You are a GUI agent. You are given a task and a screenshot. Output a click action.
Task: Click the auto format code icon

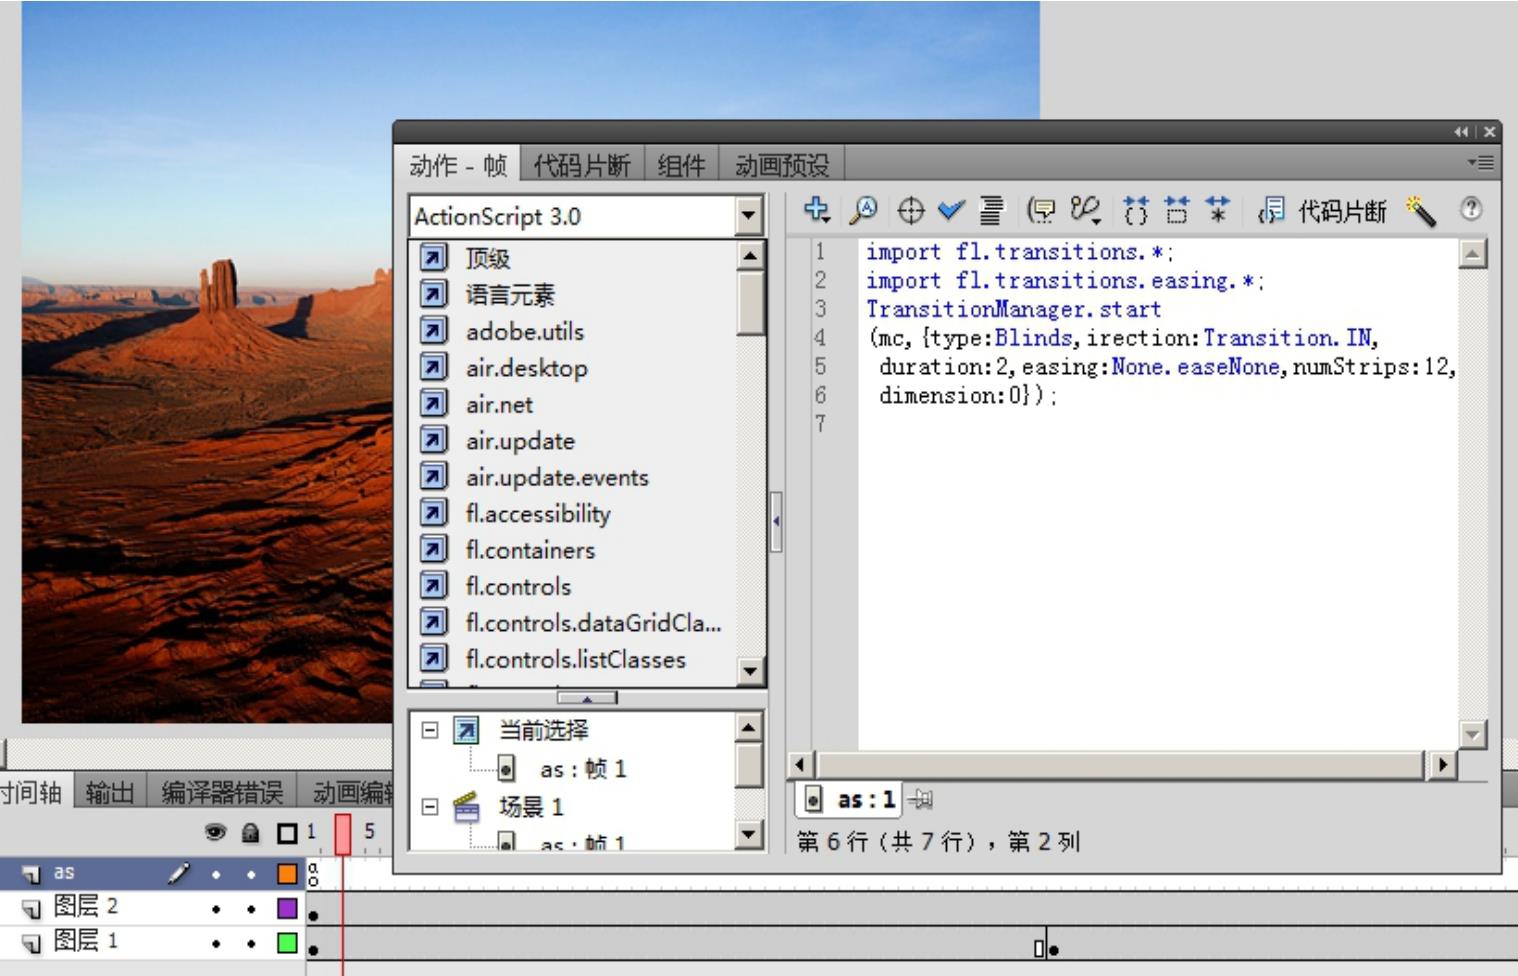pos(991,210)
